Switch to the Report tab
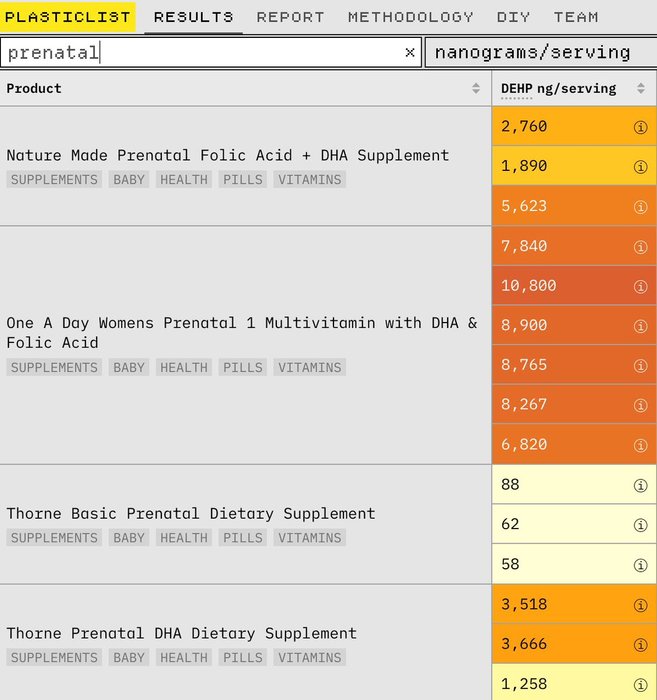 290,17
